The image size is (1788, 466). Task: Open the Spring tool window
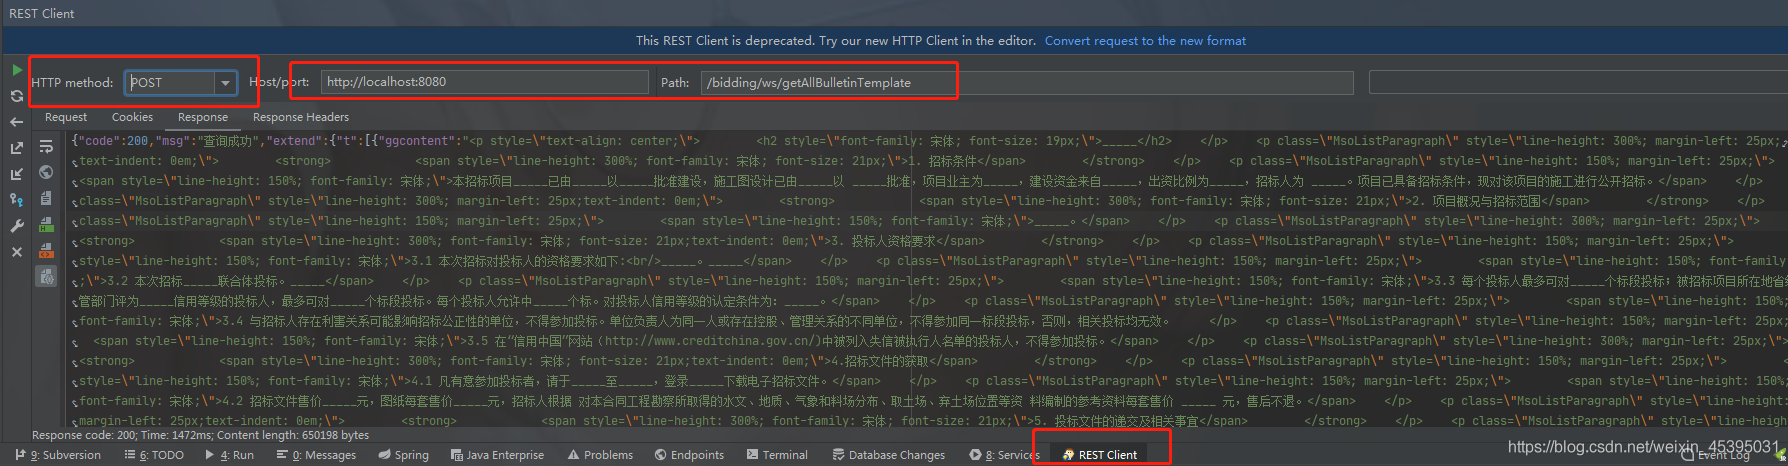pos(404,455)
